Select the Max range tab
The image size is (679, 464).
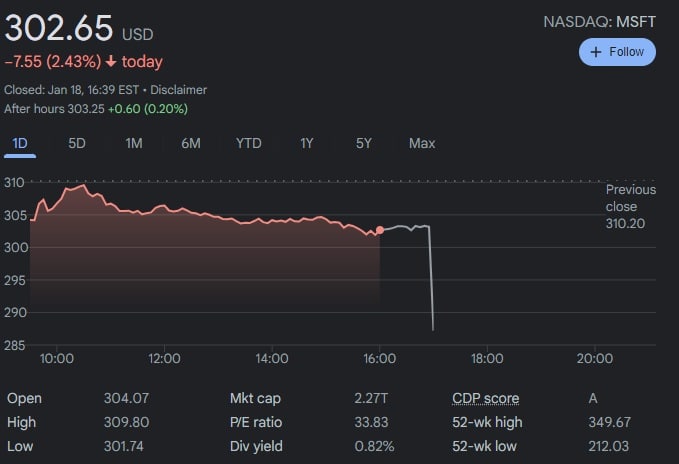(x=422, y=143)
